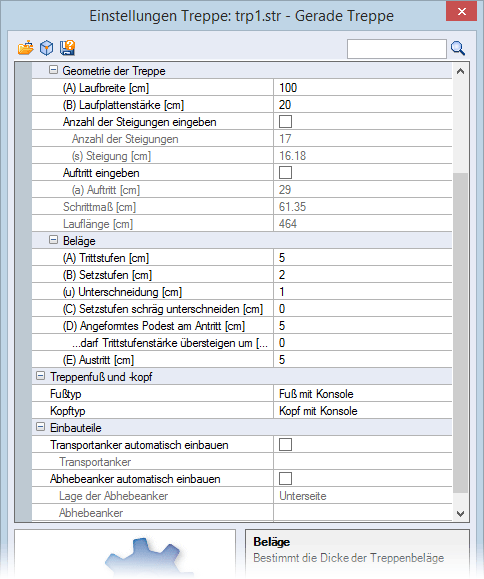Image resolution: width=484 pixels, height=579 pixels.
Task: Open the Kopftyp value Kopf mit Konsole
Action: coord(363,411)
